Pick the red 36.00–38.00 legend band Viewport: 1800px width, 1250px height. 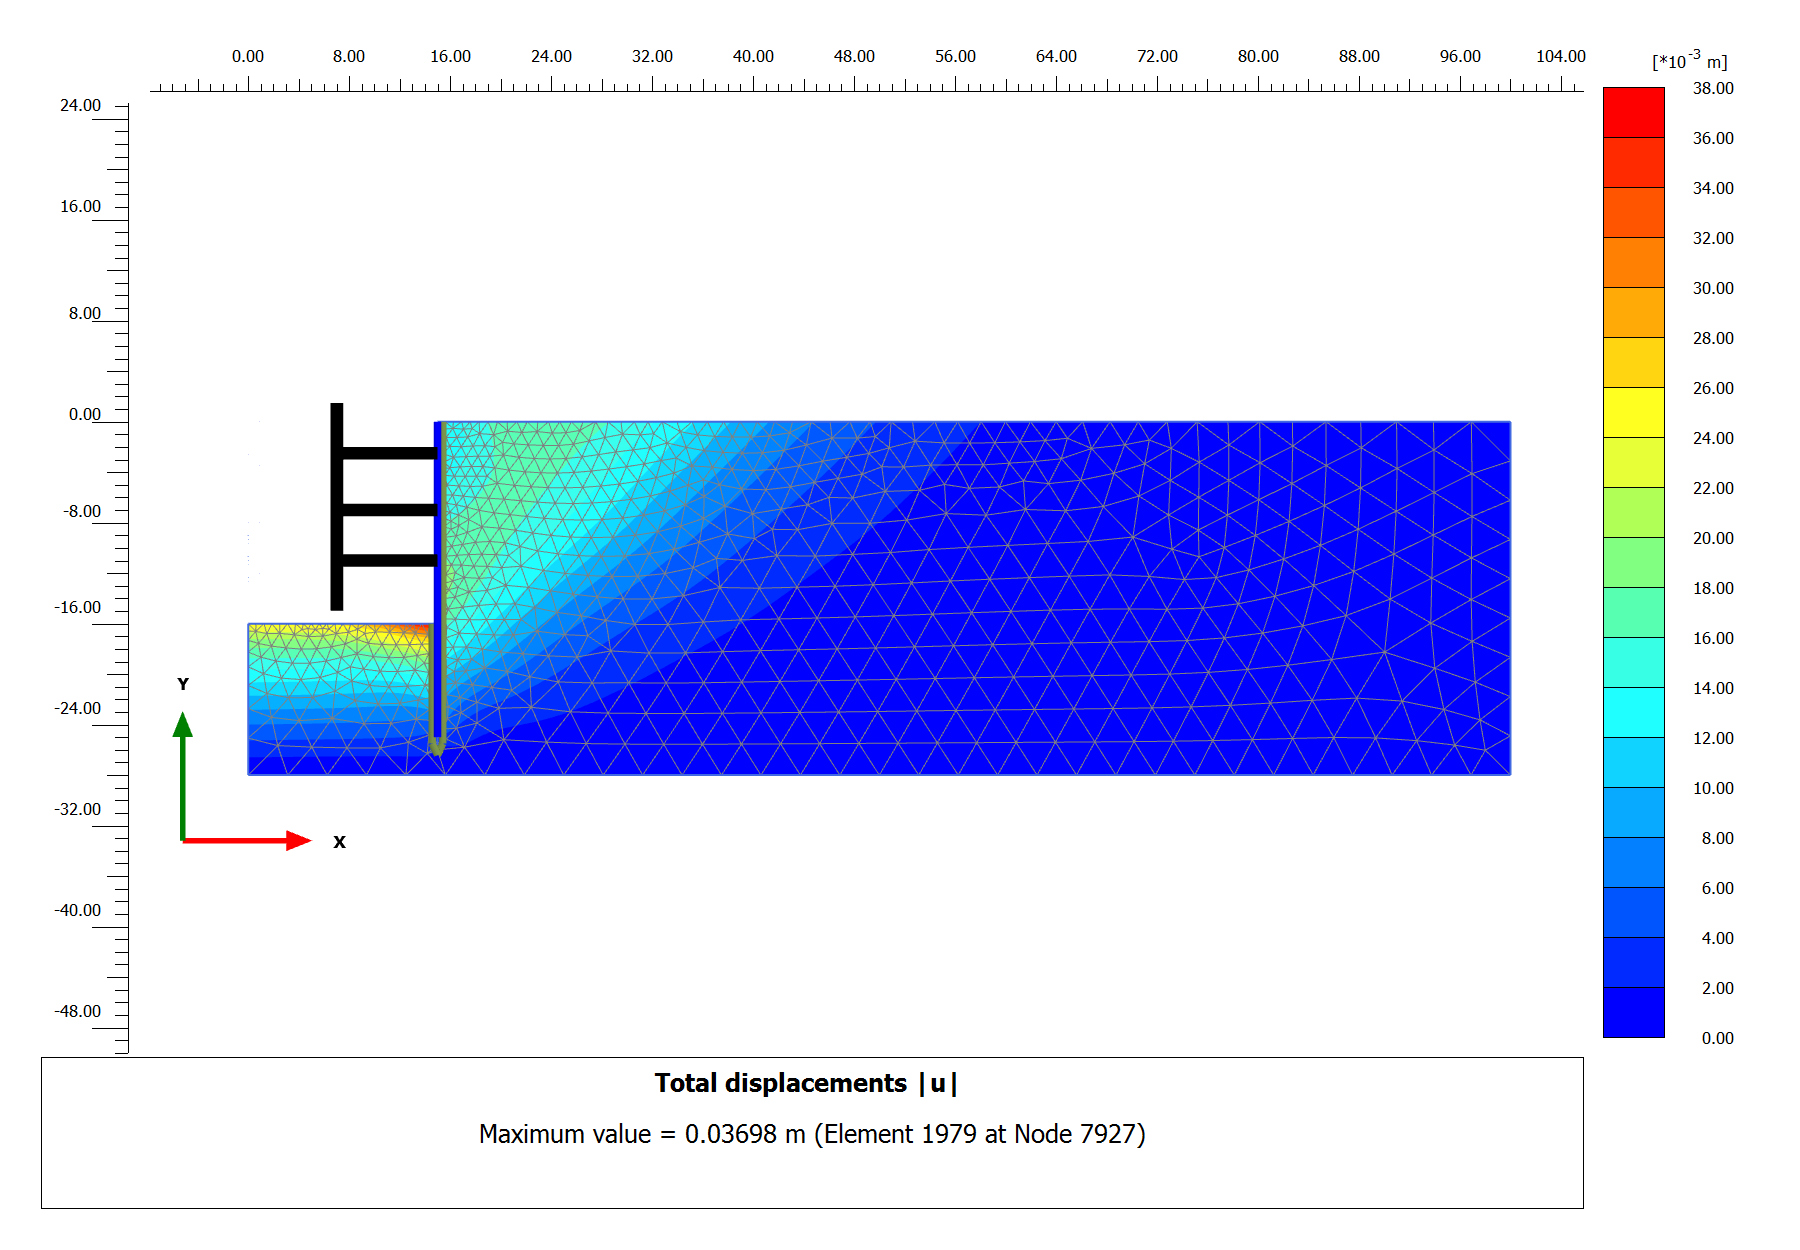pos(1633,112)
